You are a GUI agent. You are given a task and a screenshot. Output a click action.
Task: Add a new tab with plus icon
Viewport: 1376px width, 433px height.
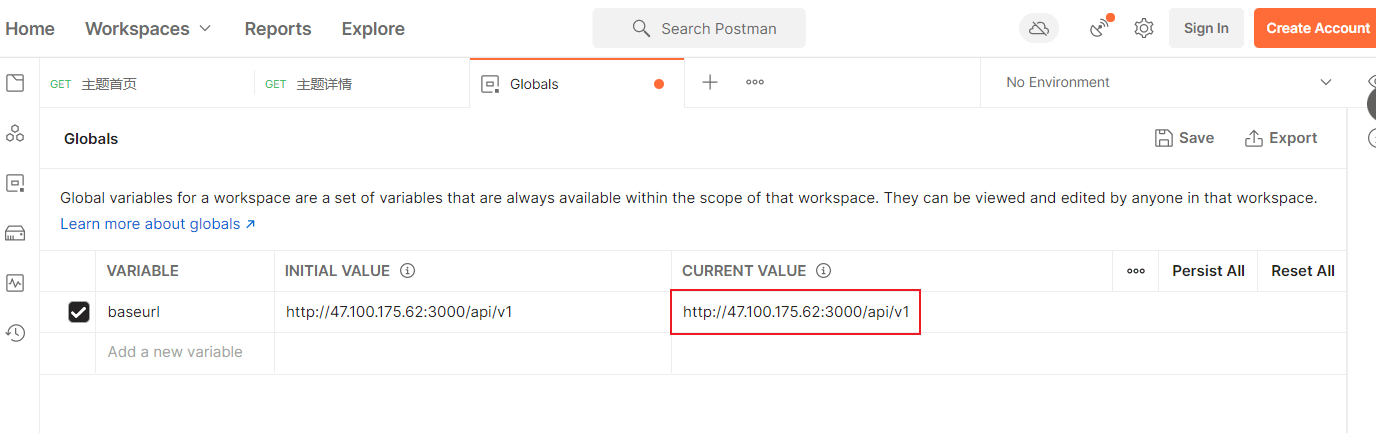pyautogui.click(x=710, y=82)
